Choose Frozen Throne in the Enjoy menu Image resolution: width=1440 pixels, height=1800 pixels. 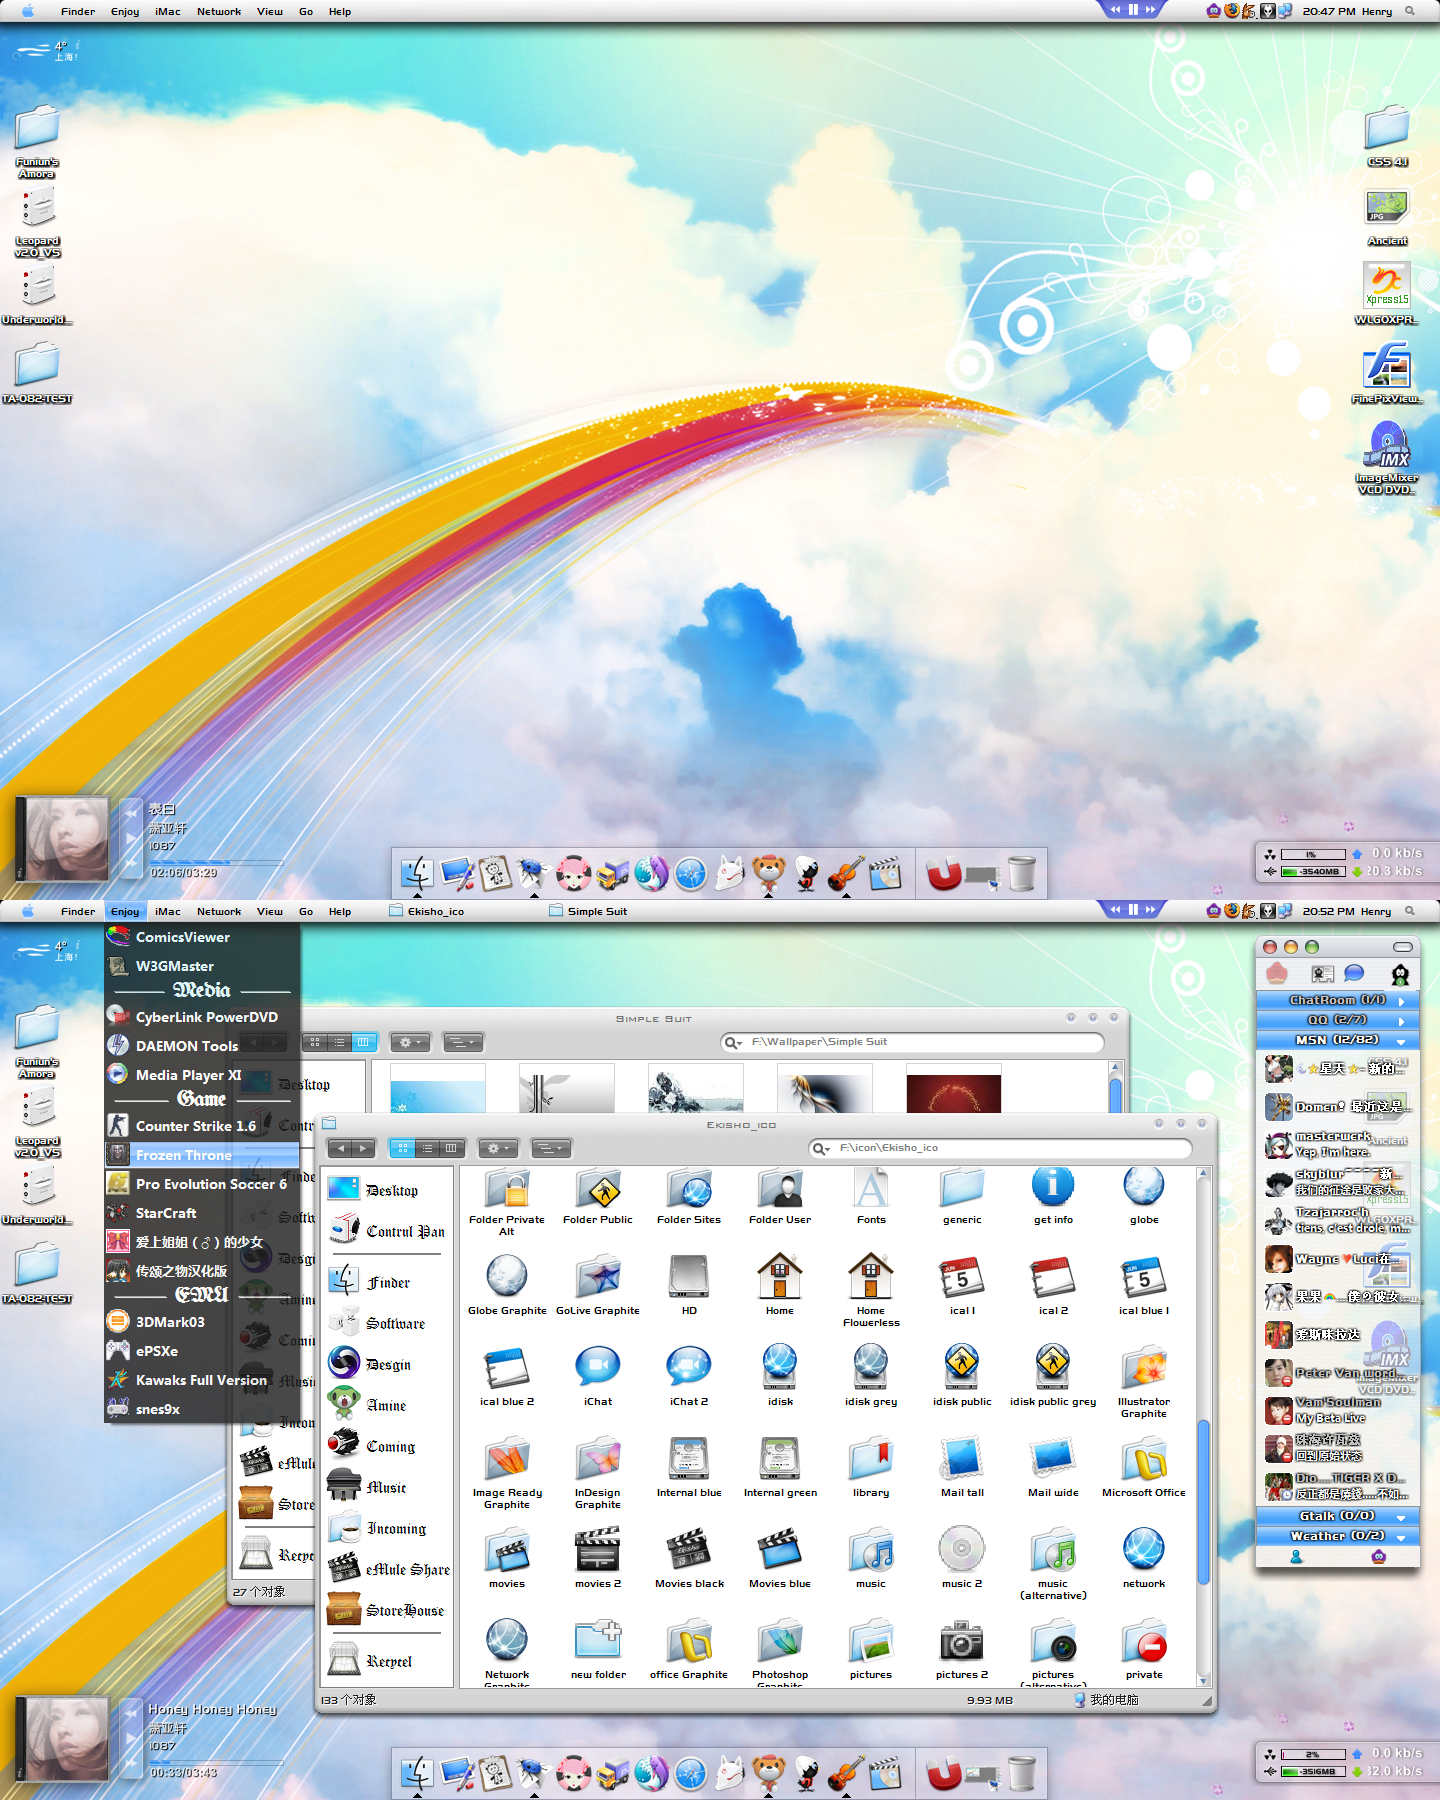point(202,1155)
